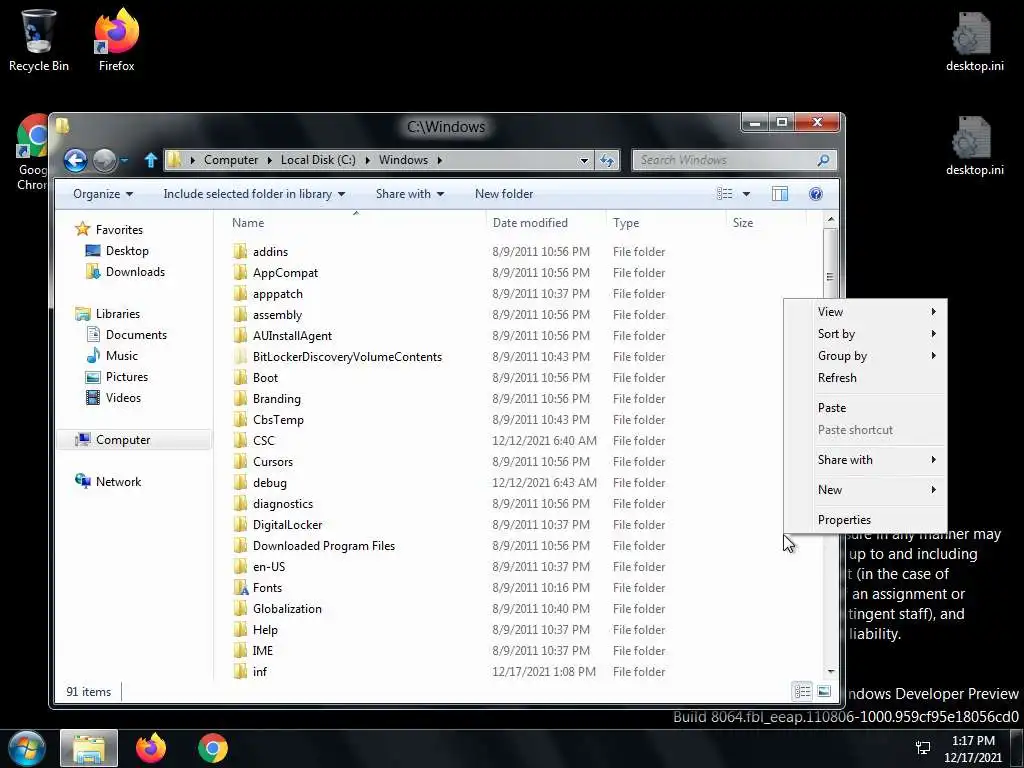Select the BitLockerDiscoveryVolumeContents folder
1024x768 pixels.
coord(347,357)
